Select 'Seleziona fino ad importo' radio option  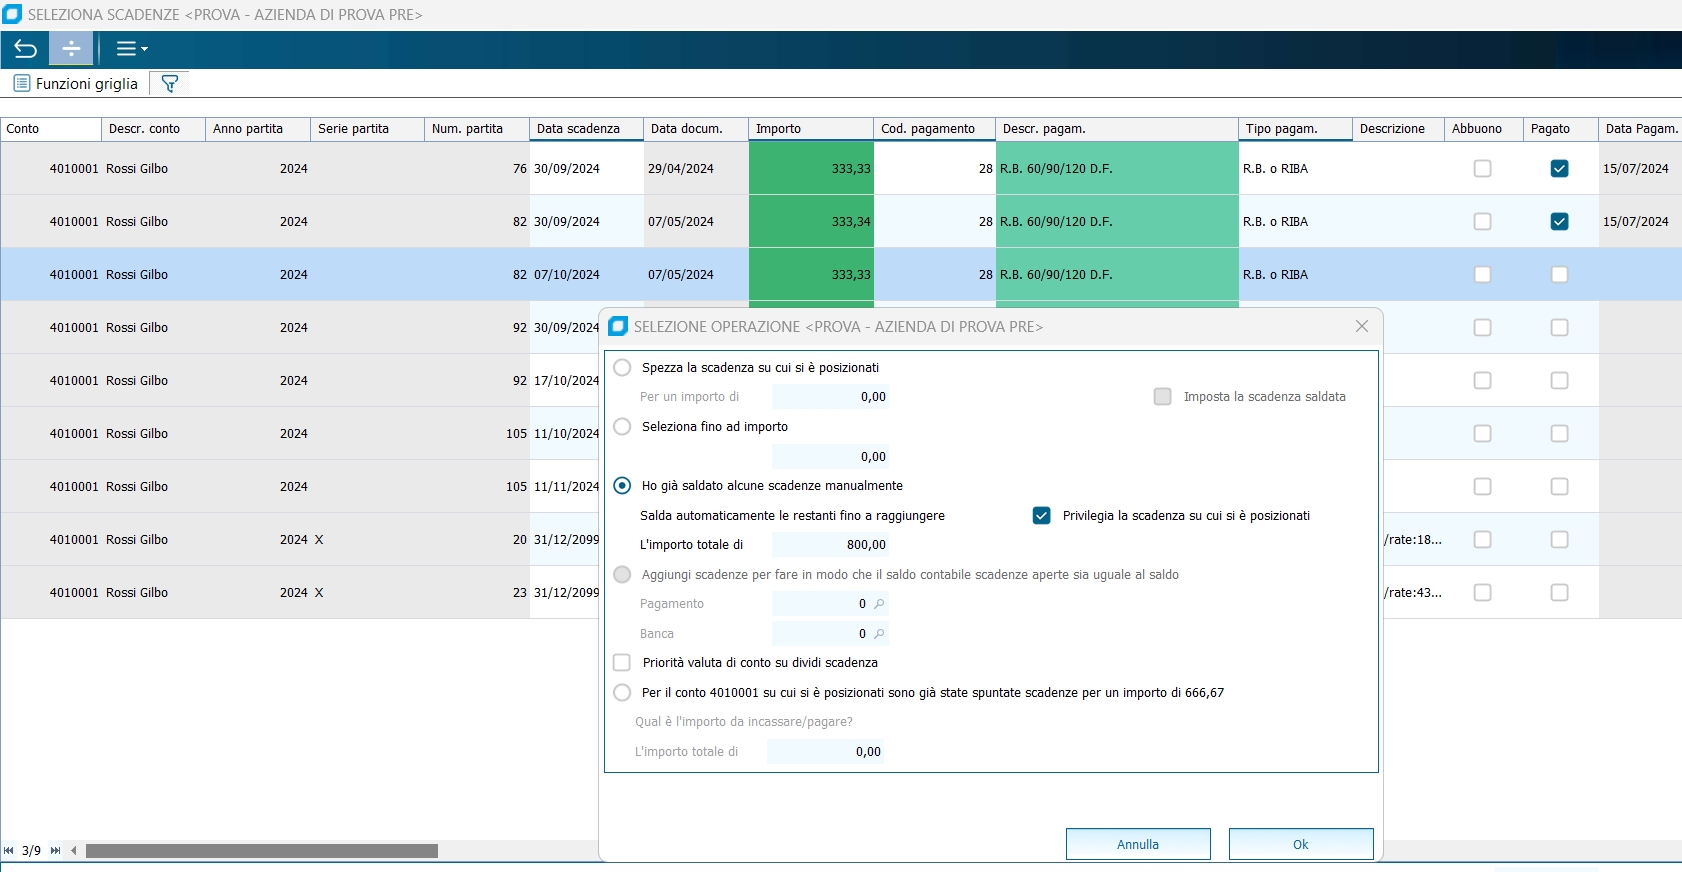tap(622, 427)
